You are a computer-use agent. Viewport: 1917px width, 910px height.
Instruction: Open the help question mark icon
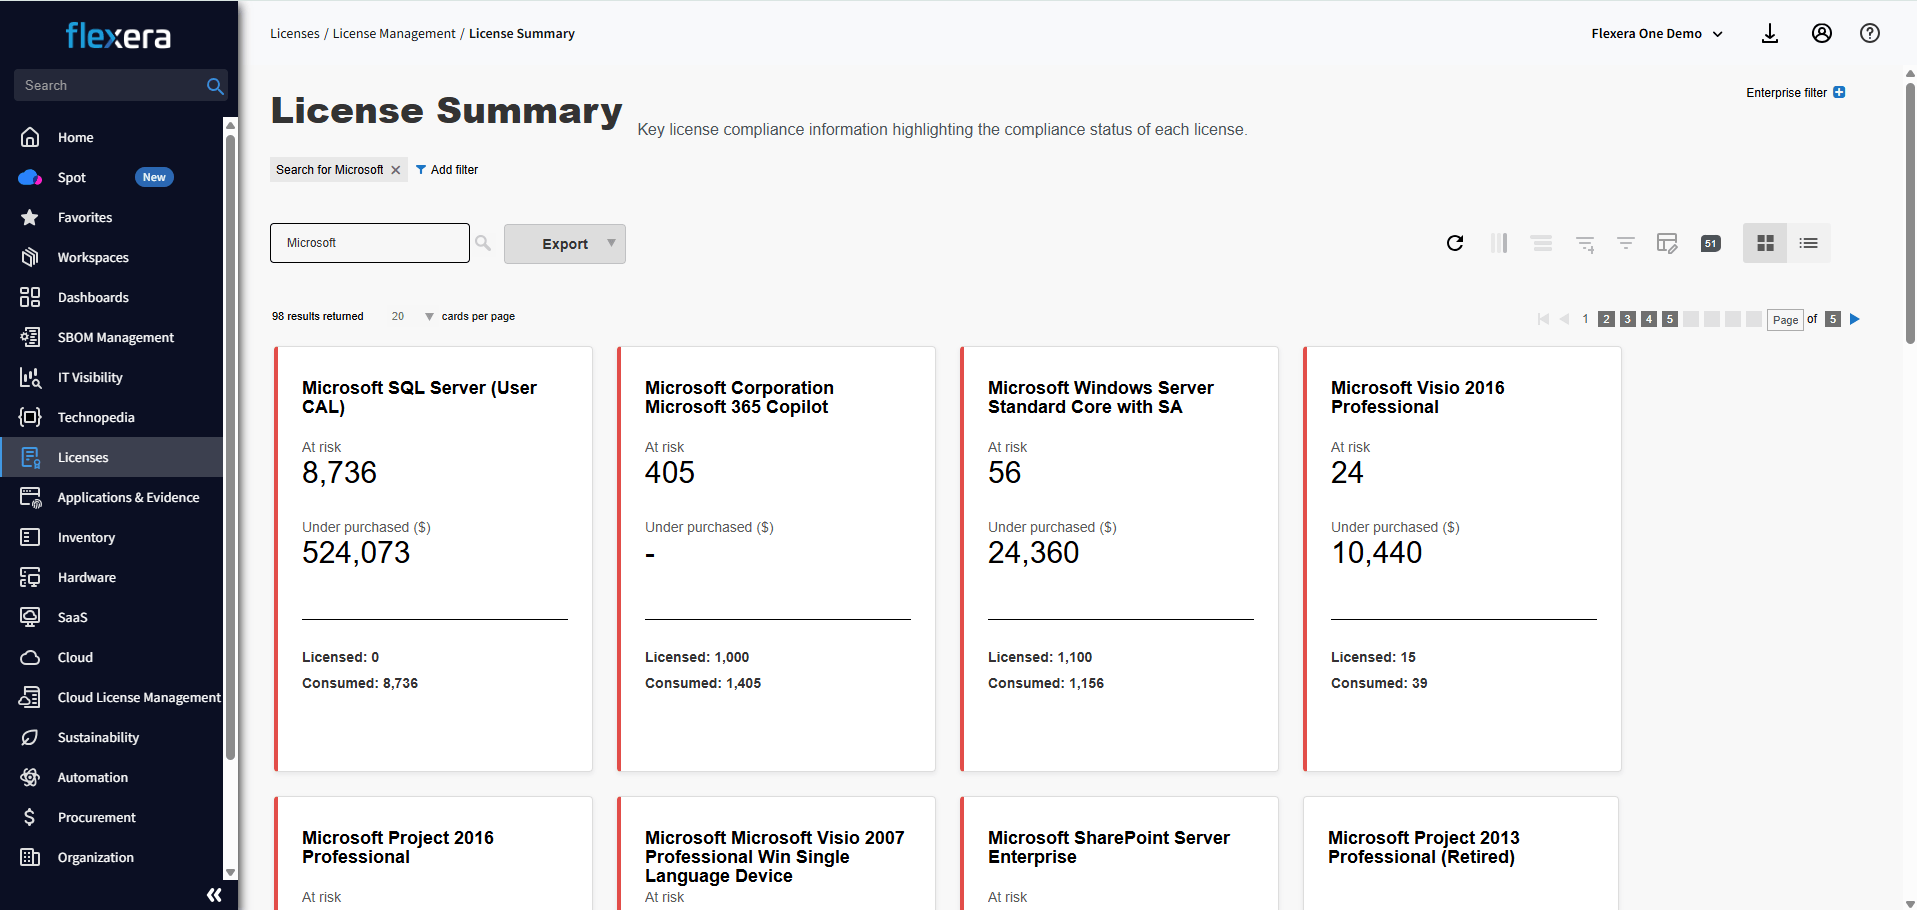coord(1870,33)
